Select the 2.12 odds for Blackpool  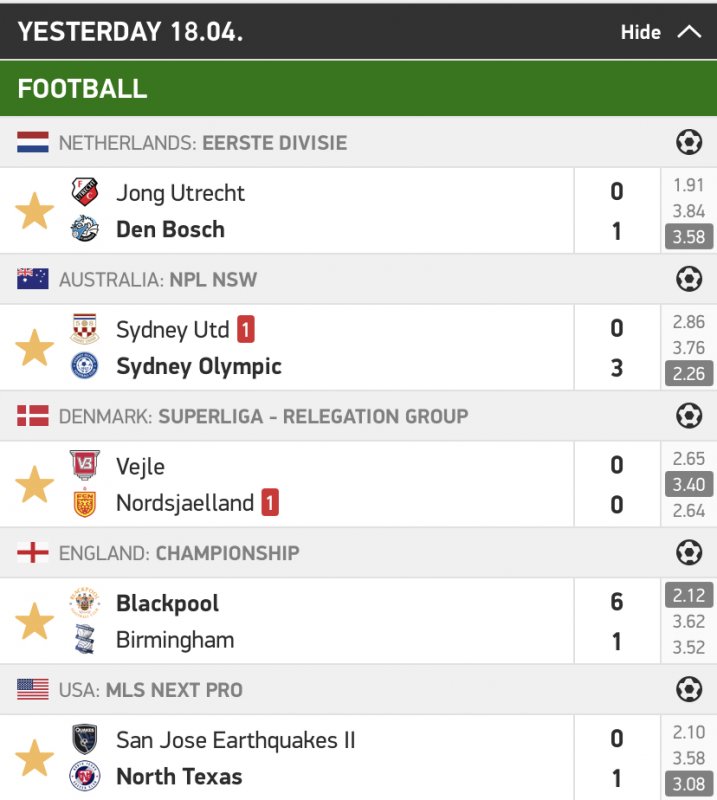pyautogui.click(x=689, y=596)
